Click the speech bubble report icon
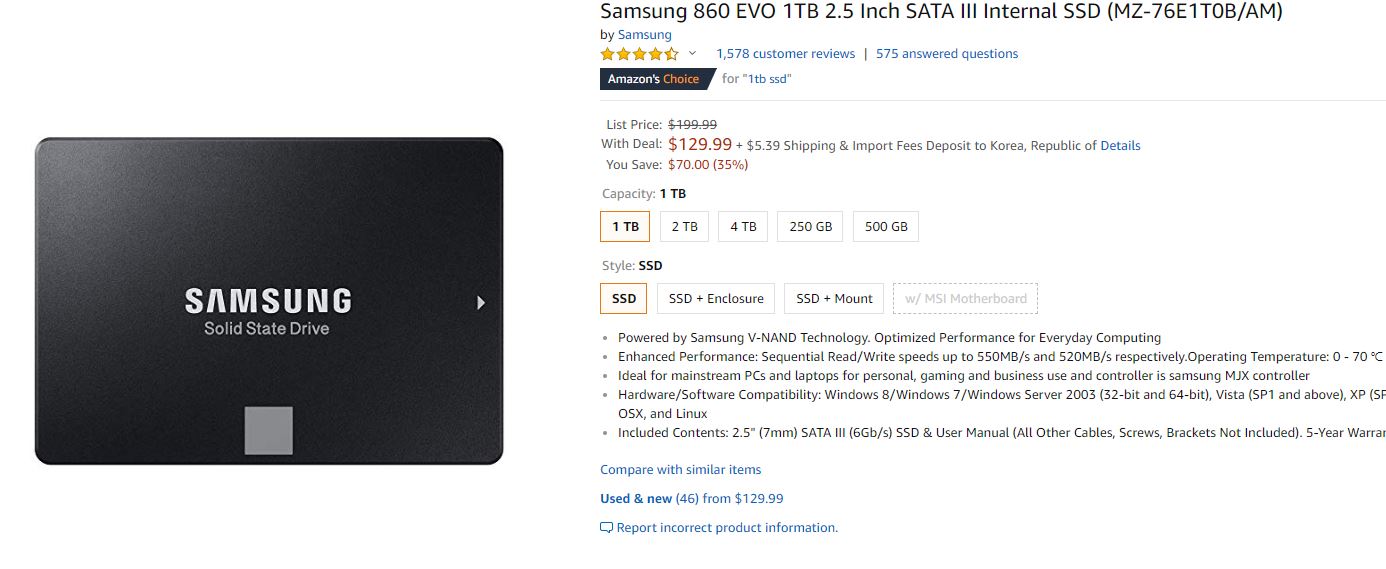The image size is (1386, 569). tap(606, 528)
